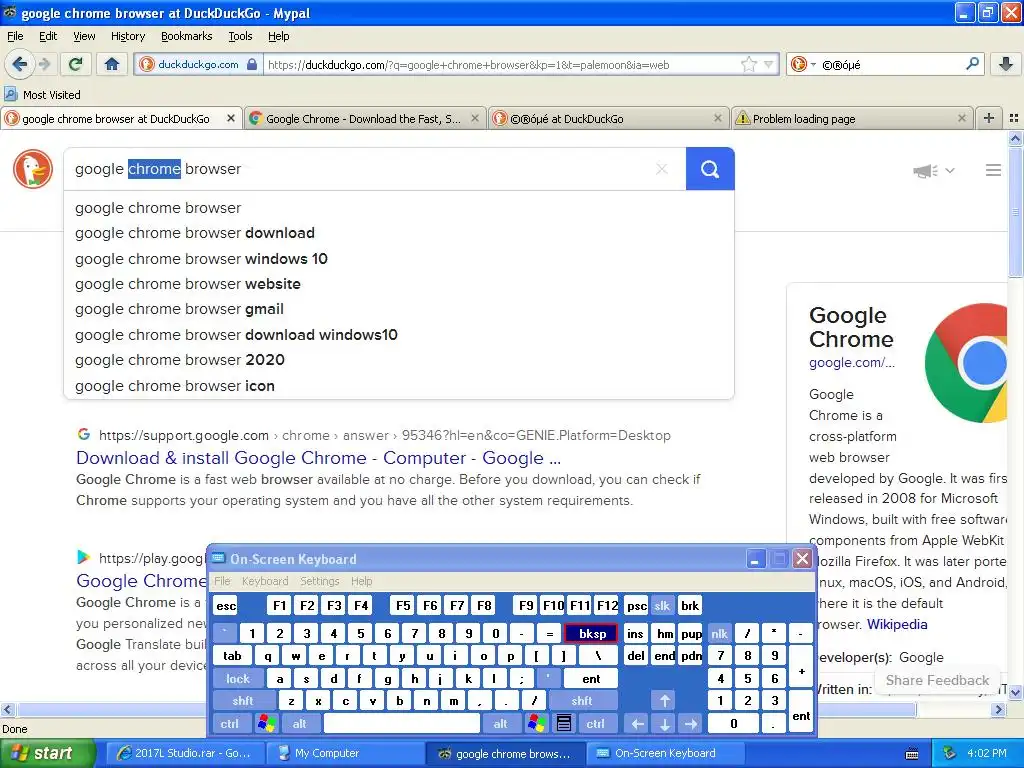Toggle the left alt key
Viewport: 1024px width, 768px height.
[299, 724]
